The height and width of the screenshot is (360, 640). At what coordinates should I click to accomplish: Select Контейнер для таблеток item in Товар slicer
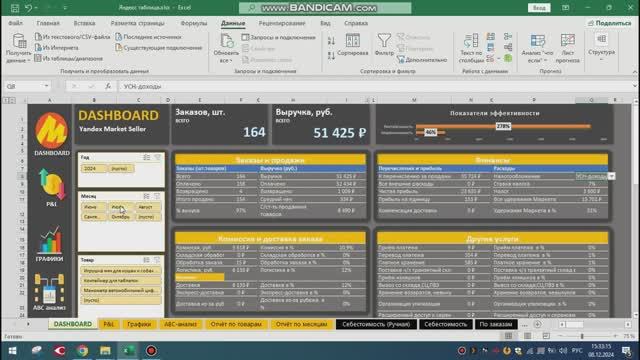(121, 281)
